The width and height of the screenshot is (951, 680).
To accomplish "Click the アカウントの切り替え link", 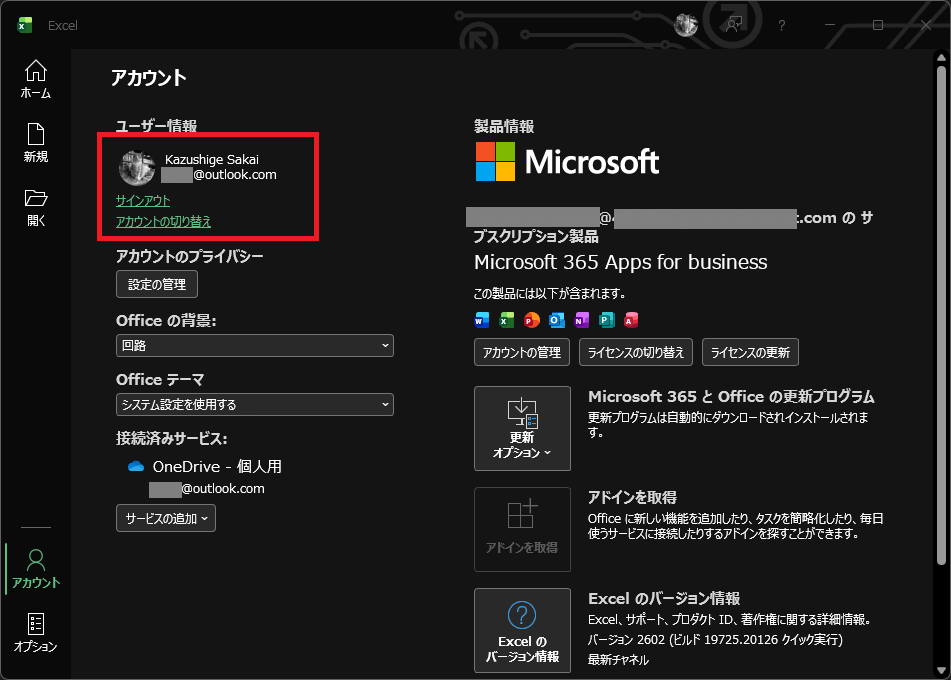I will click(163, 221).
